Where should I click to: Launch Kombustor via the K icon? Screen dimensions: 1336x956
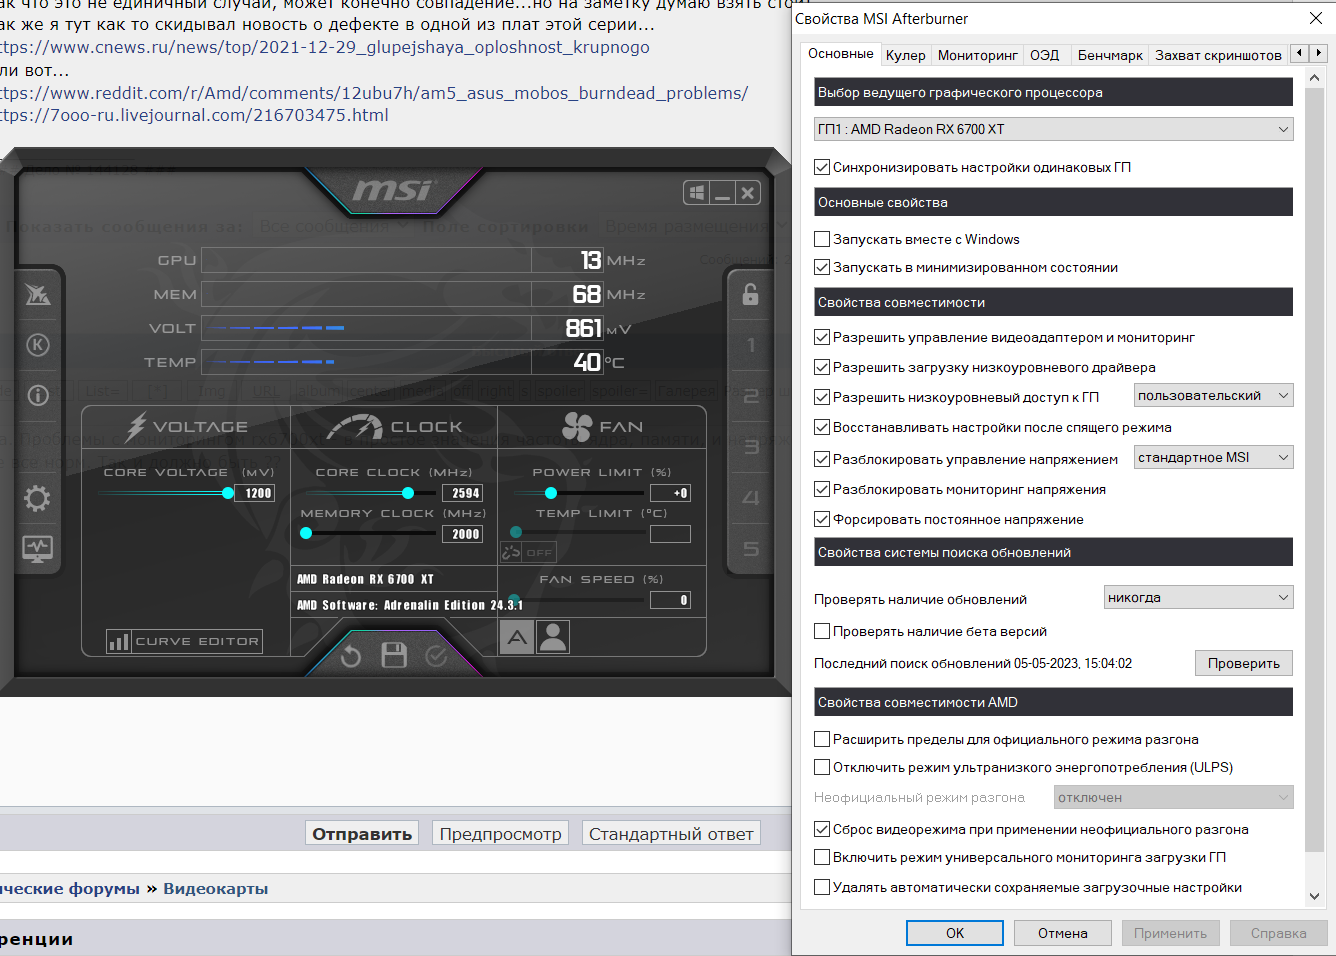pyautogui.click(x=38, y=345)
